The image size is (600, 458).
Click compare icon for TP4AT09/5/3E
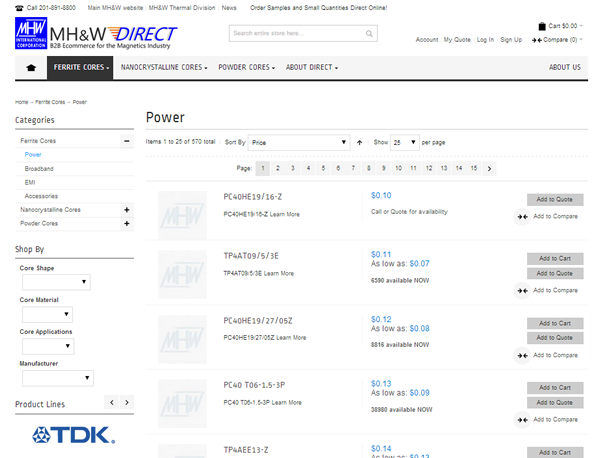522,290
